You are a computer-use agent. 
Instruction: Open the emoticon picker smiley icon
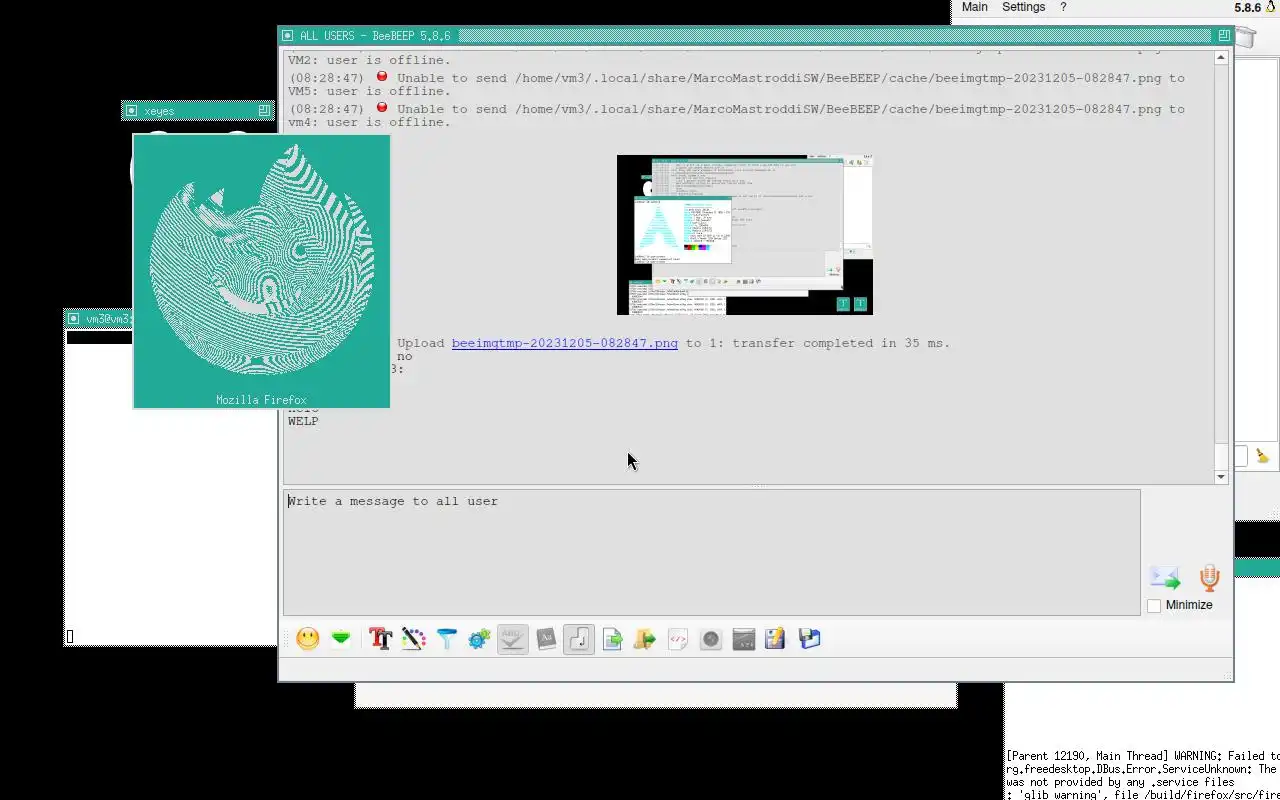point(308,639)
